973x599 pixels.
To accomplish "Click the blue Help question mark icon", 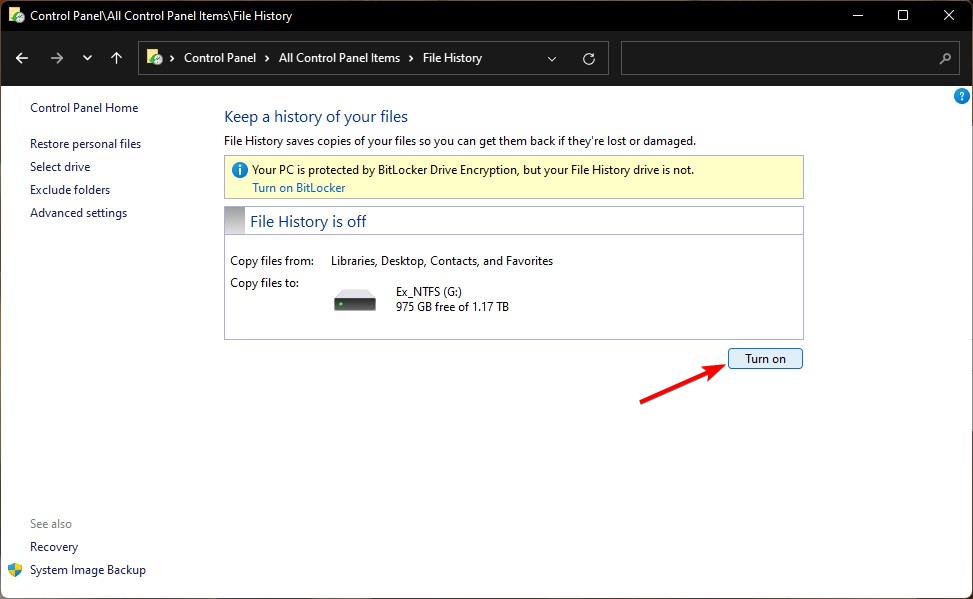I will coord(960,96).
